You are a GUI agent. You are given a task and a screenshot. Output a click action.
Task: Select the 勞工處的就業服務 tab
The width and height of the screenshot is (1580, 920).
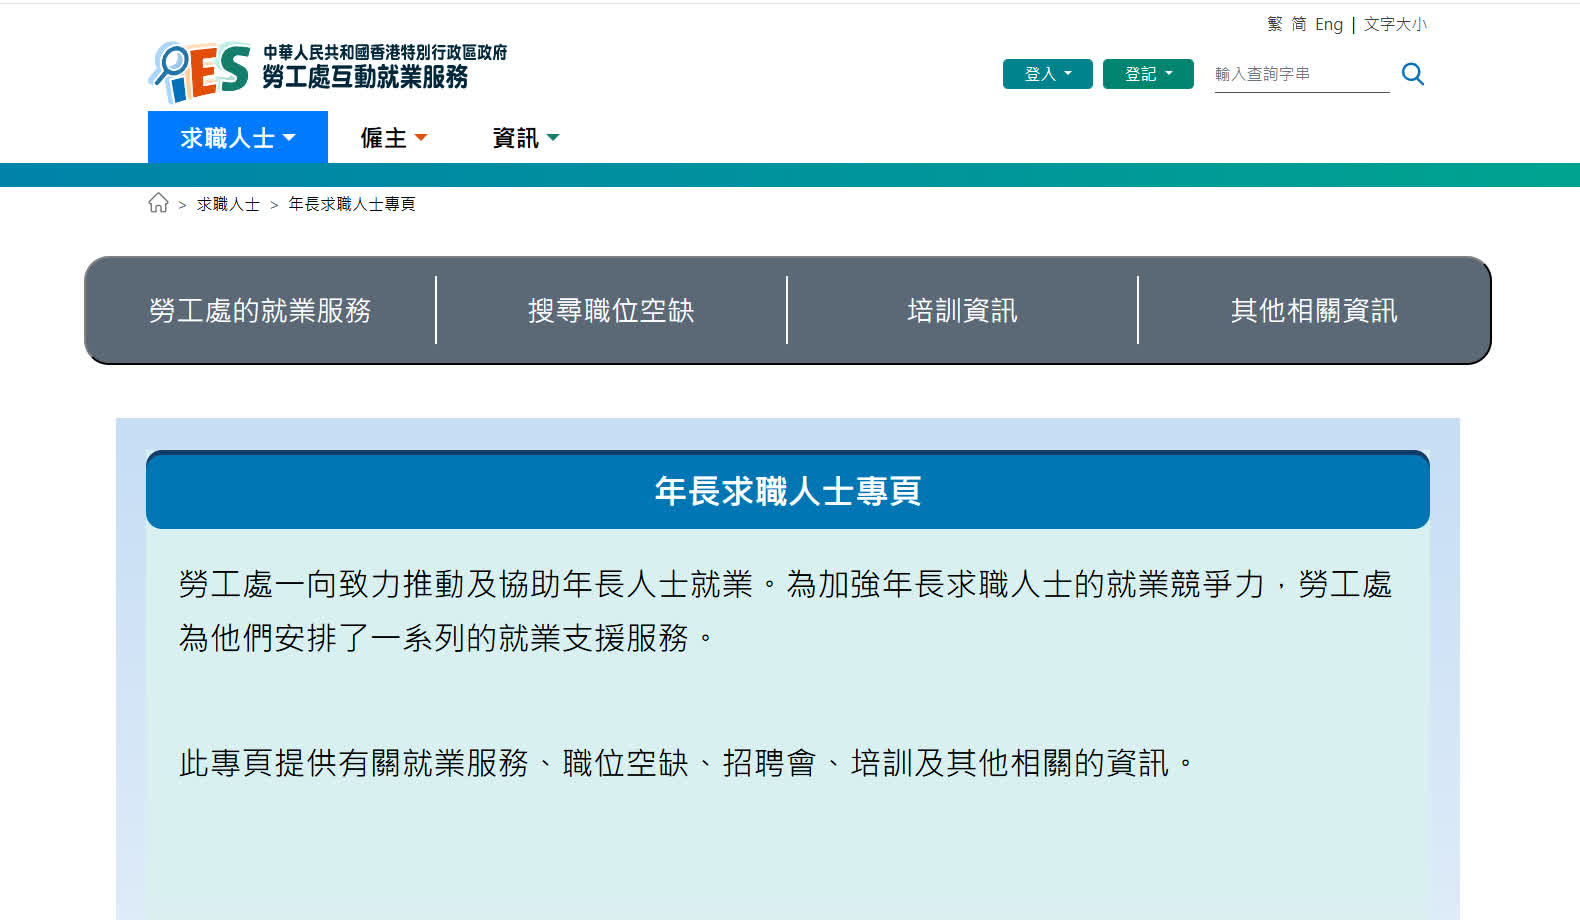[x=260, y=311]
